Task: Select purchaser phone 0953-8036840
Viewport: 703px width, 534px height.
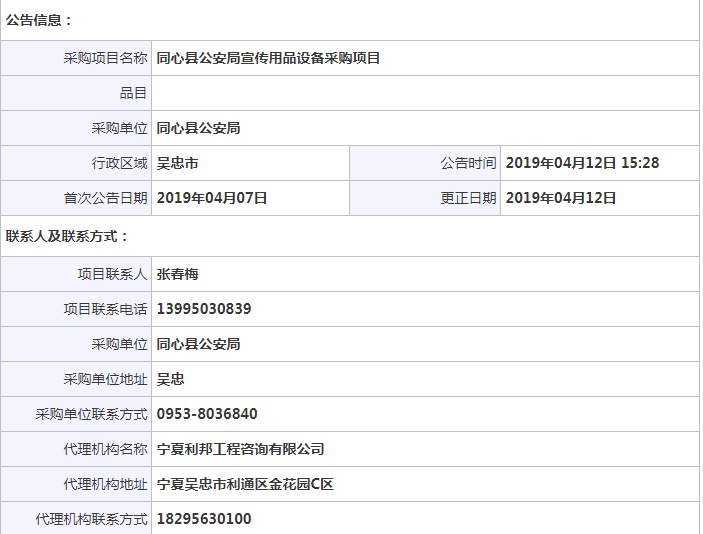Action: [x=207, y=414]
